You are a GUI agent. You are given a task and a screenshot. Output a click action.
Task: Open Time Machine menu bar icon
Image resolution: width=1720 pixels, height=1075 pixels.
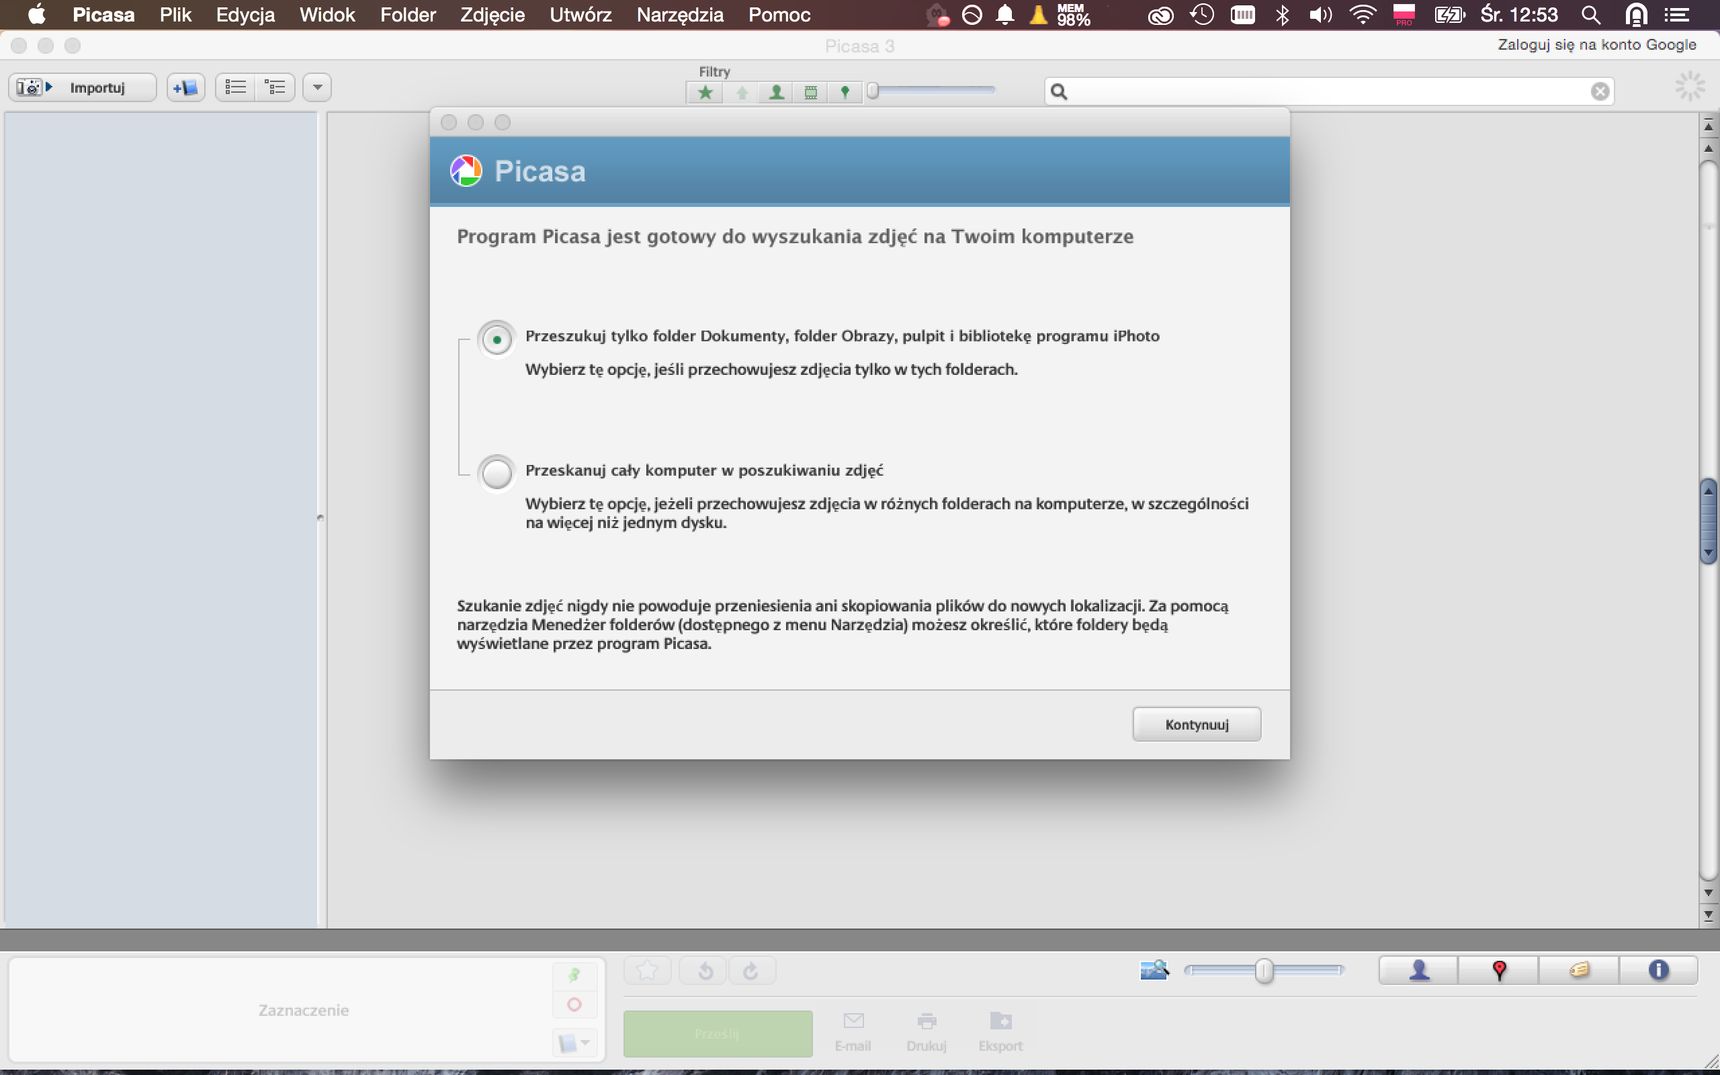tap(1202, 15)
